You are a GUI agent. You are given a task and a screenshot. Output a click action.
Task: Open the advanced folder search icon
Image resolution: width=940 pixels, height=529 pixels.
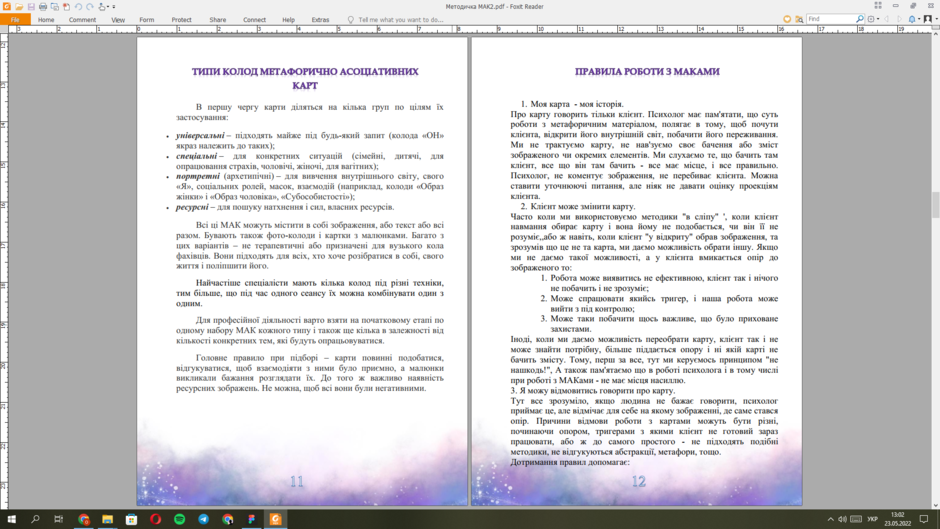tap(799, 19)
